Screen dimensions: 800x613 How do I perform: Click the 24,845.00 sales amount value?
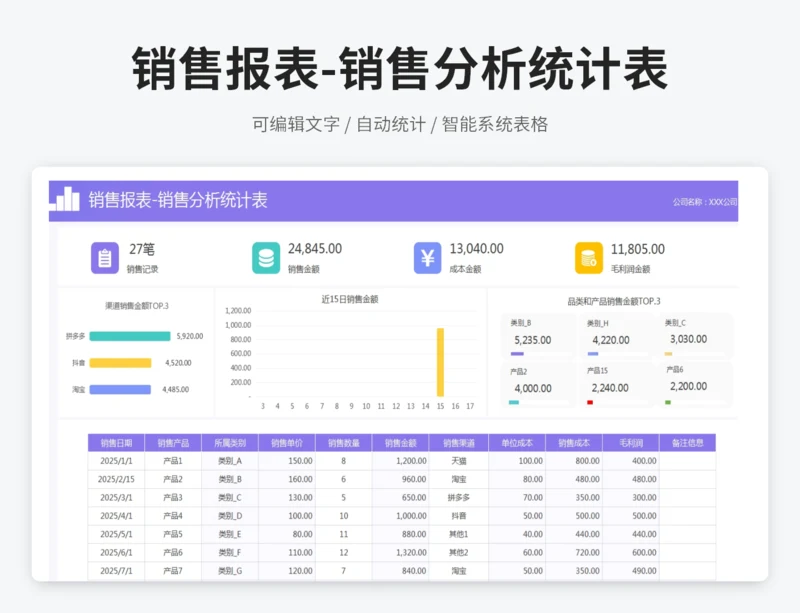[315, 249]
